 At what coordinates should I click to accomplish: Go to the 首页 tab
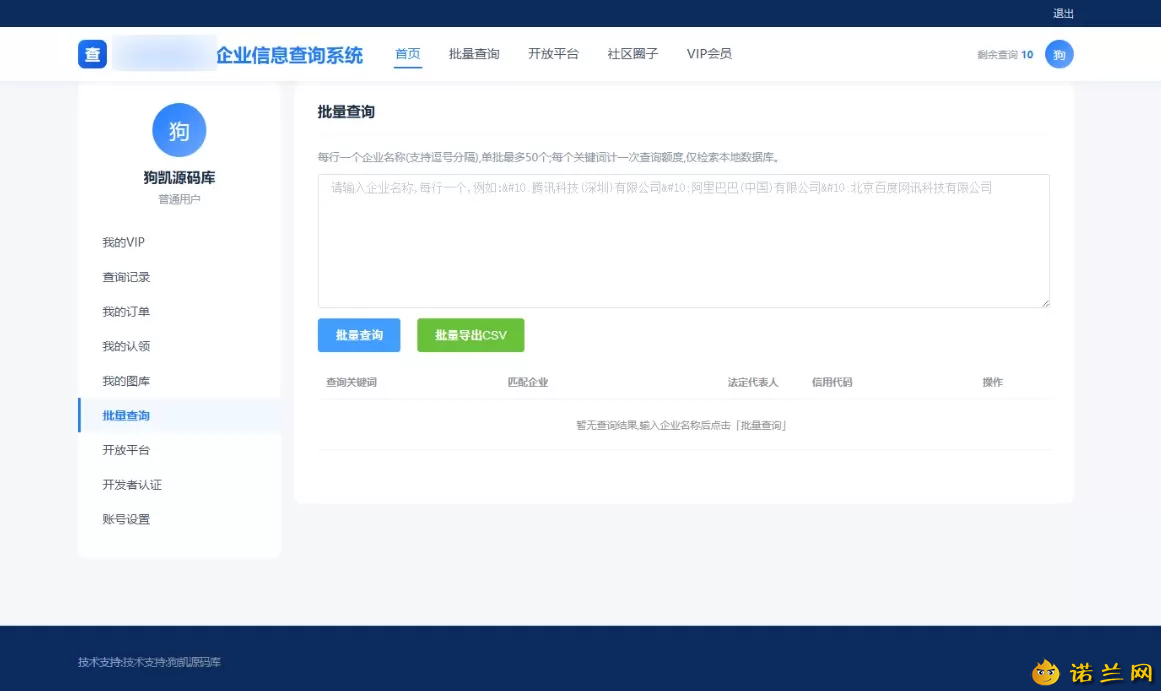(407, 54)
